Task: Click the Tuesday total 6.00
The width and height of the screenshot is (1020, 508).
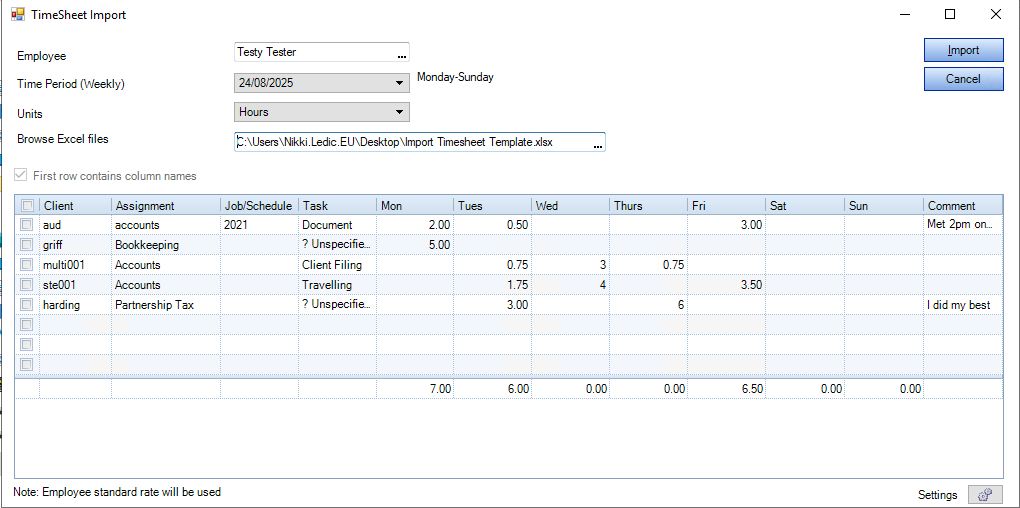Action: 492,389
